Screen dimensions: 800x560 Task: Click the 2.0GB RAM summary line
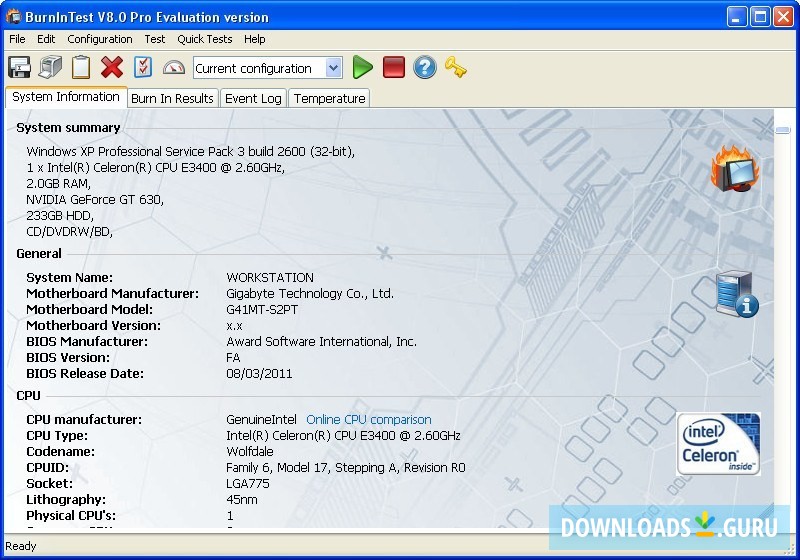coord(58,184)
